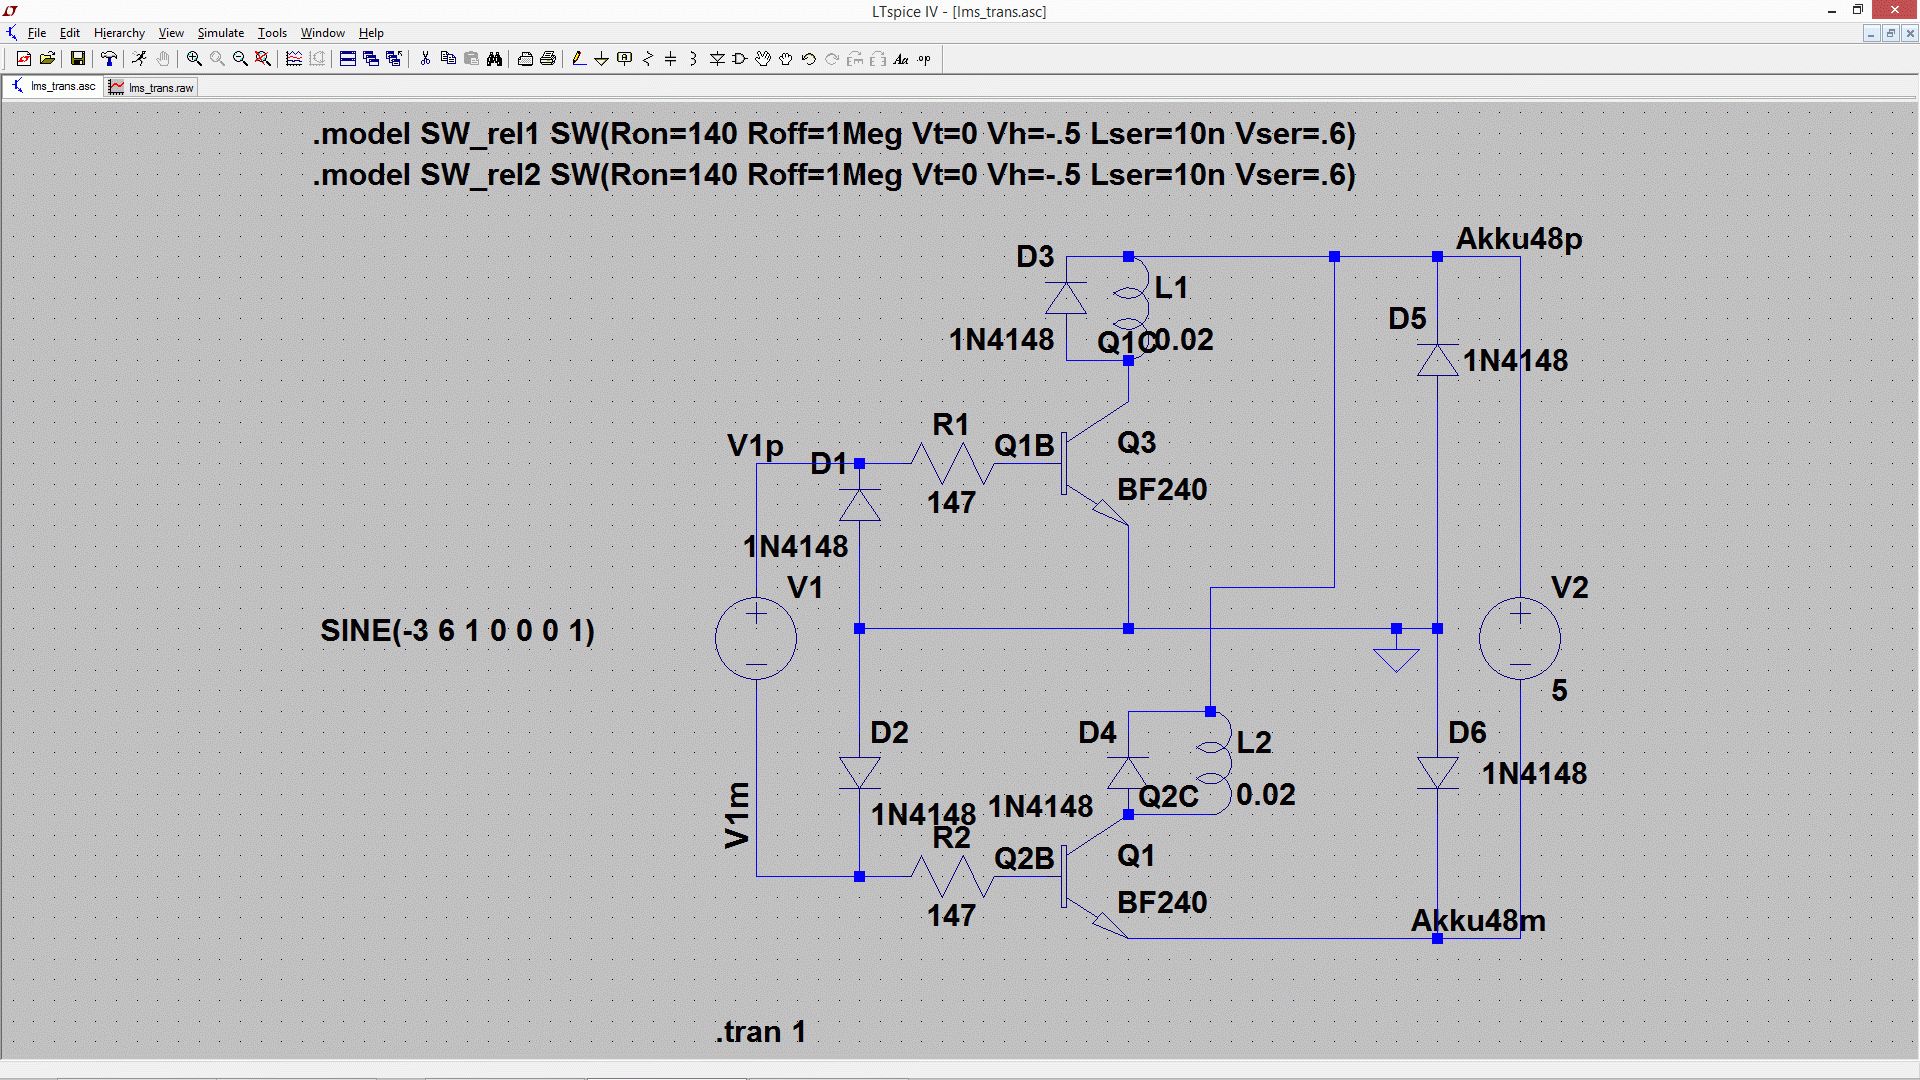The image size is (1920, 1080).
Task: Select the Diode component tool
Action: point(717,59)
